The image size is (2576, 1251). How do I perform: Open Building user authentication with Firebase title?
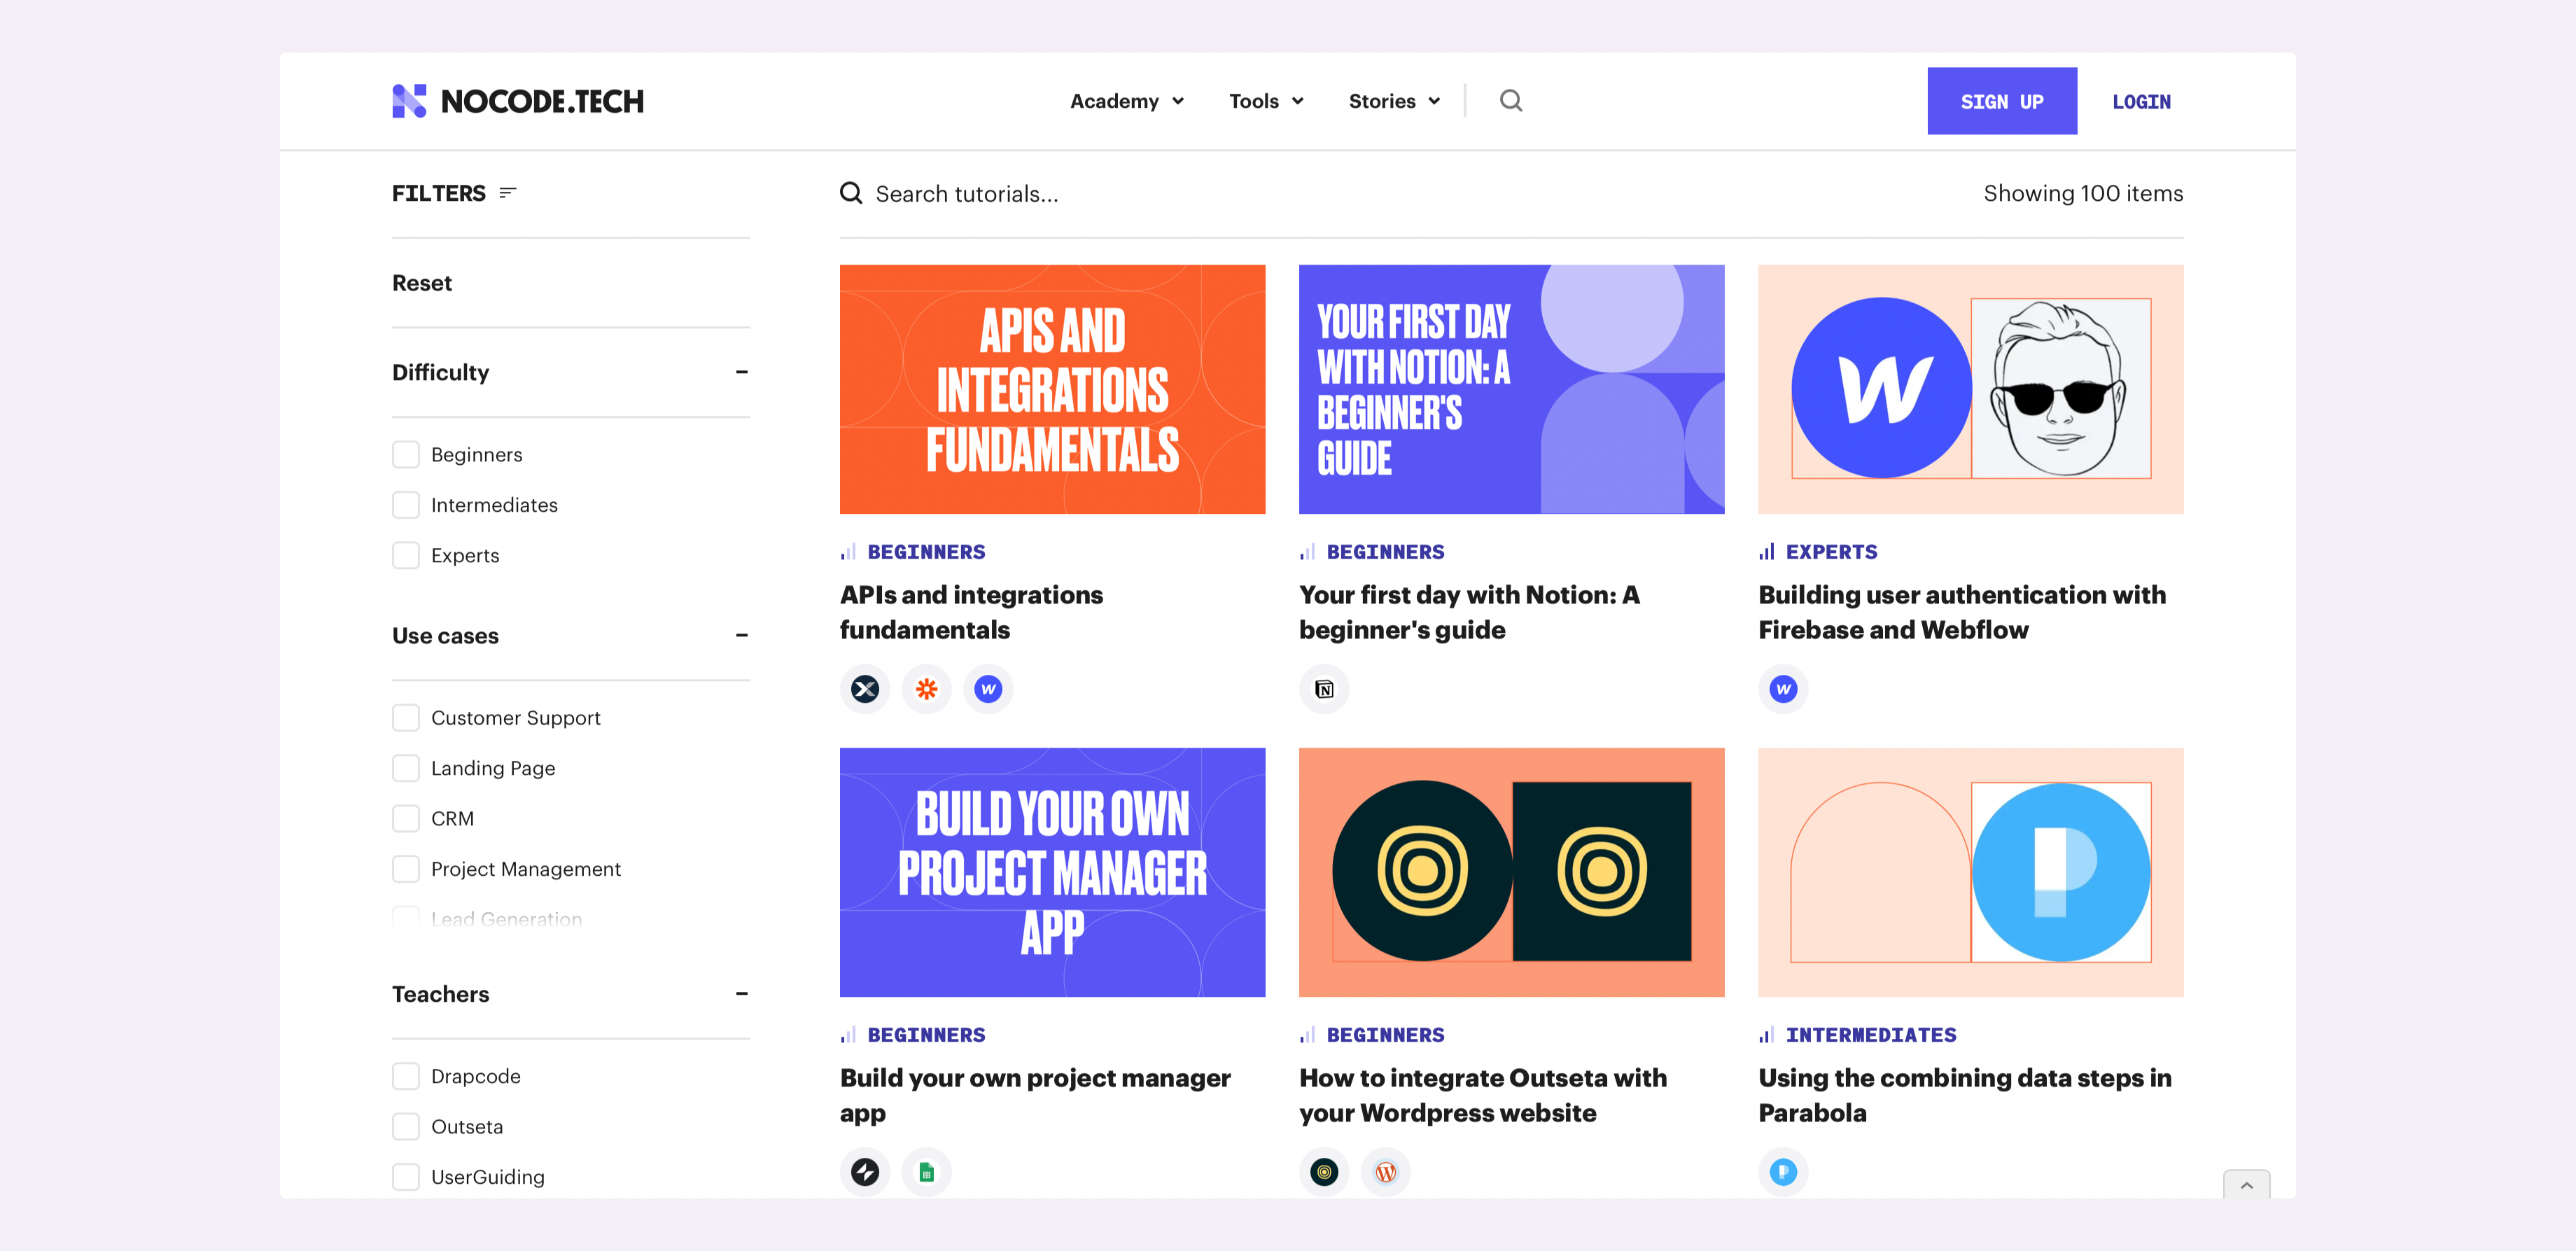click(1962, 612)
